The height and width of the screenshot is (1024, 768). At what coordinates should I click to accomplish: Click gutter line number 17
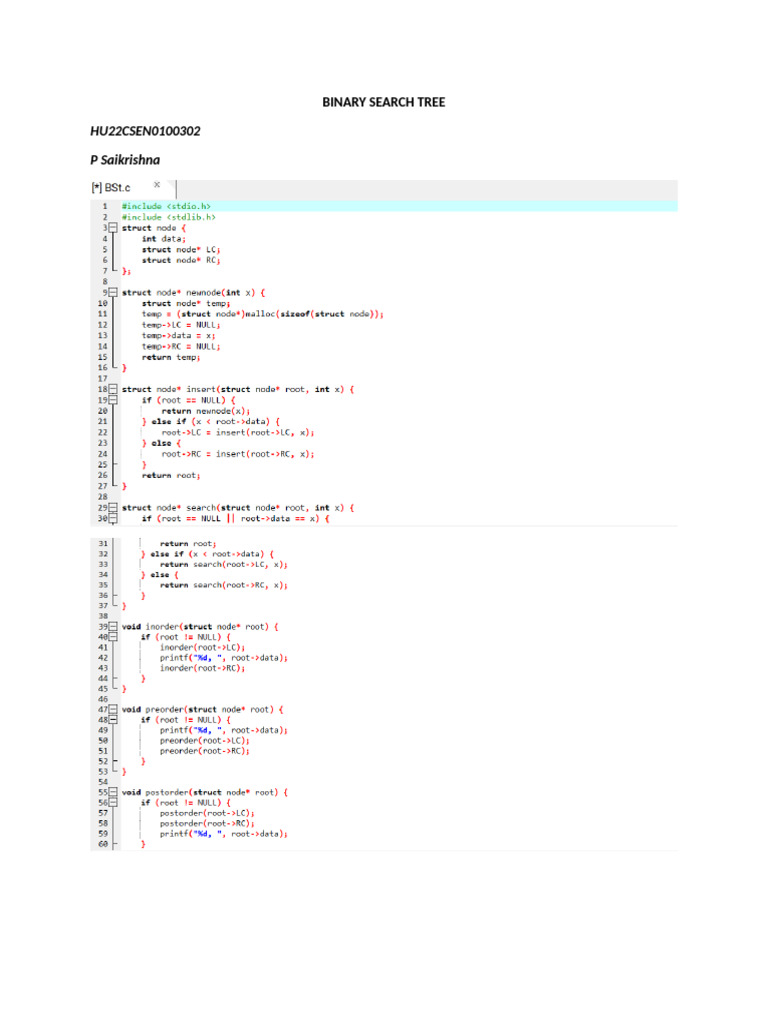click(x=103, y=379)
